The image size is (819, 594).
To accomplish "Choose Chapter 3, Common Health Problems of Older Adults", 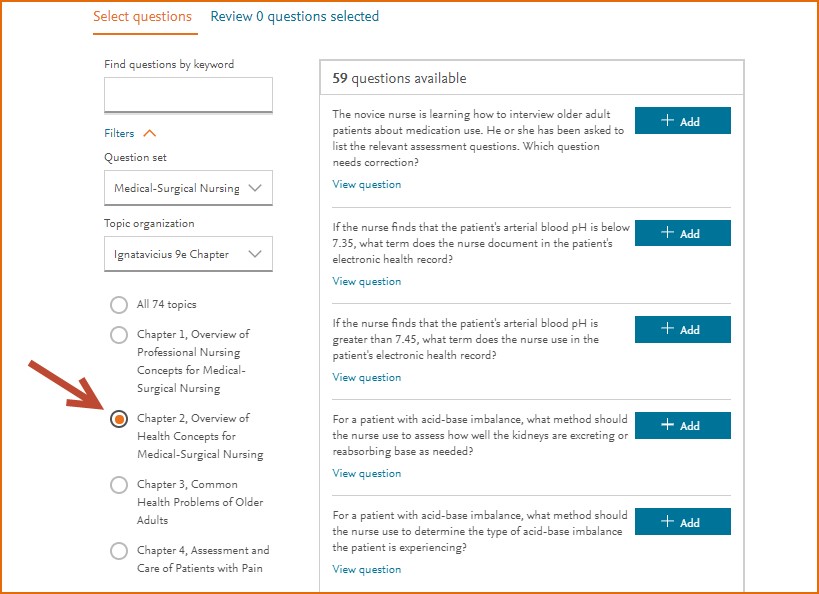I will (119, 484).
